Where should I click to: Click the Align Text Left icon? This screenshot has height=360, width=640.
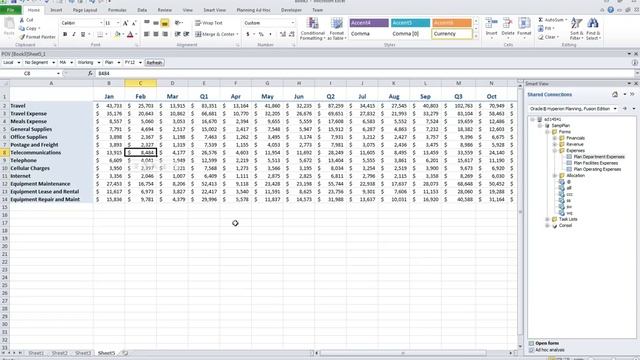coord(147,34)
